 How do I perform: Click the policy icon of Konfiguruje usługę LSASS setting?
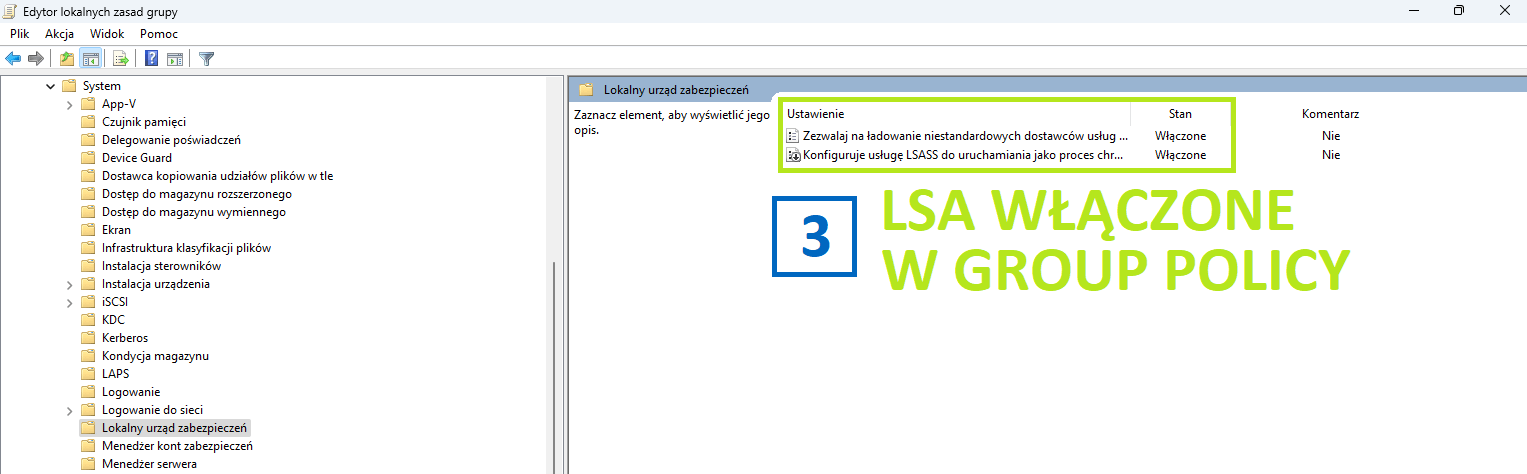coord(793,155)
